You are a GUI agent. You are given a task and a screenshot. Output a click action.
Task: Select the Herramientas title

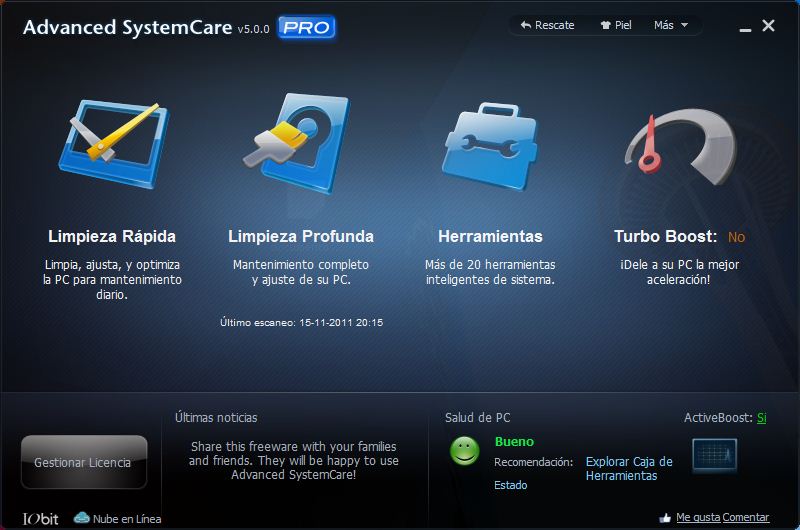pos(490,236)
